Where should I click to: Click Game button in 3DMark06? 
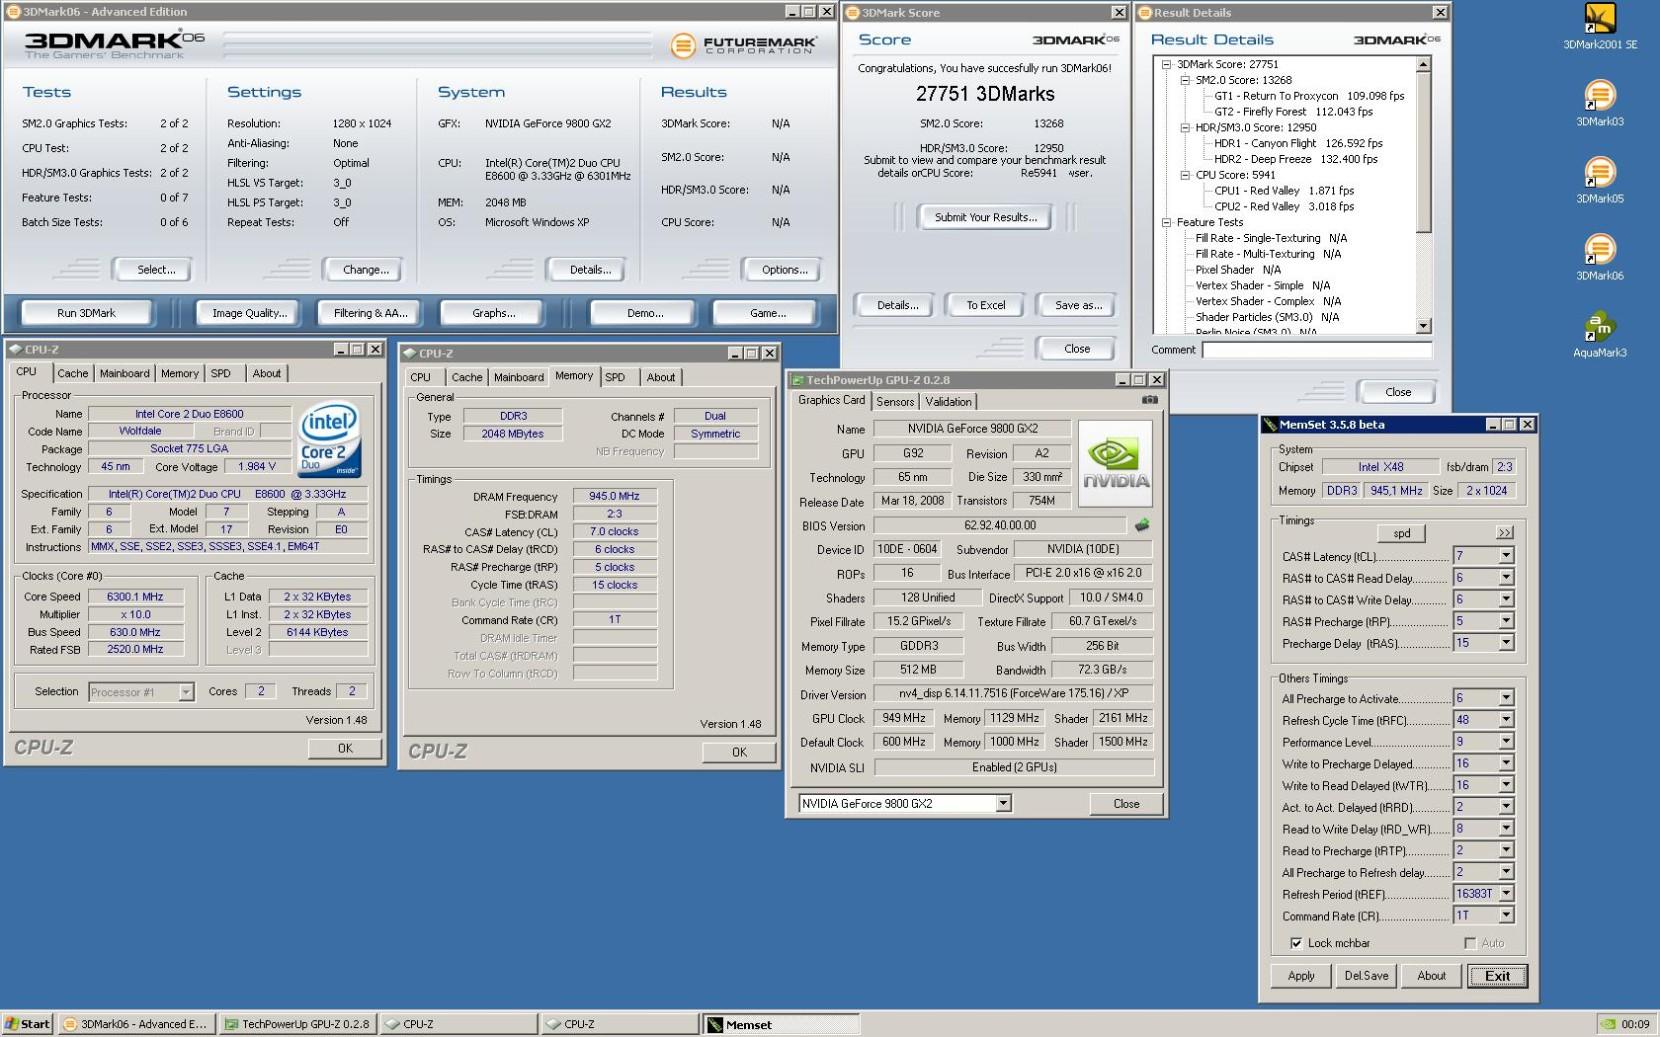point(767,313)
